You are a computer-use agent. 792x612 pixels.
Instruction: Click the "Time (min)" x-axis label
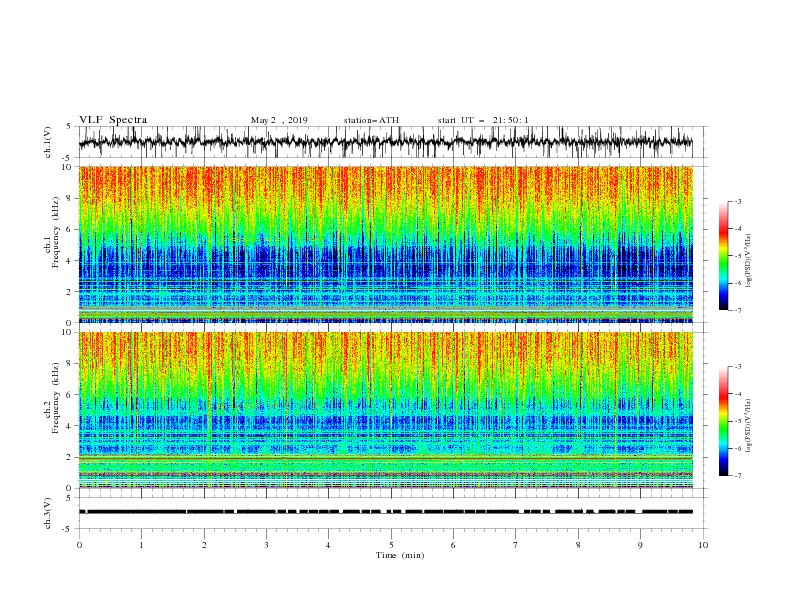400,555
